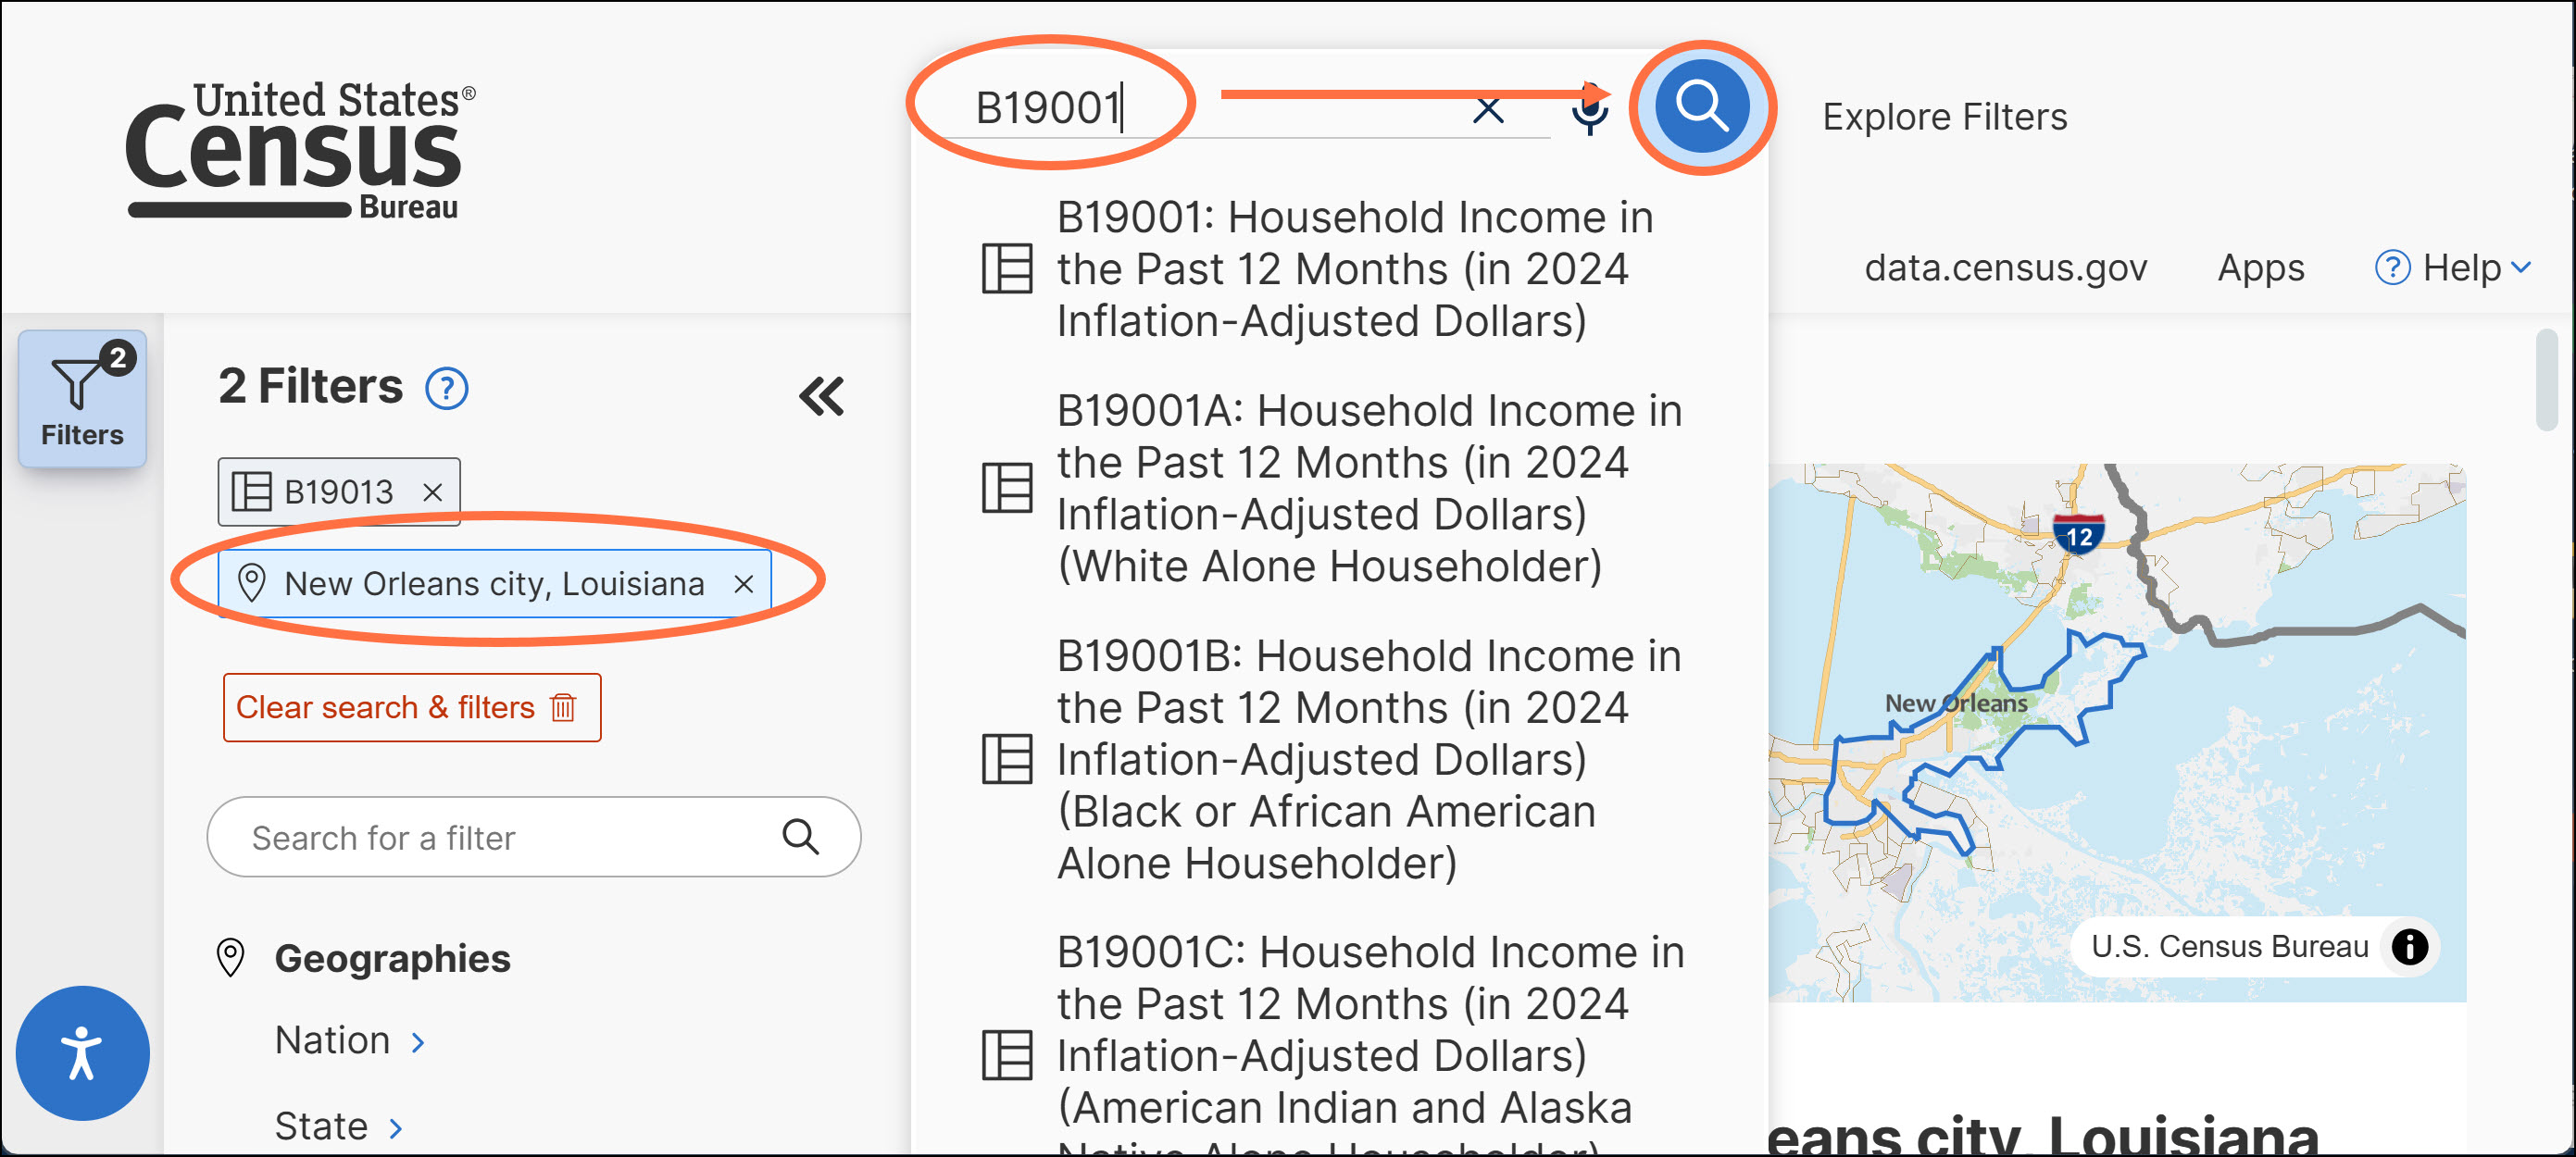Expand the State geography filter
The width and height of the screenshot is (2576, 1157).
339,1127
